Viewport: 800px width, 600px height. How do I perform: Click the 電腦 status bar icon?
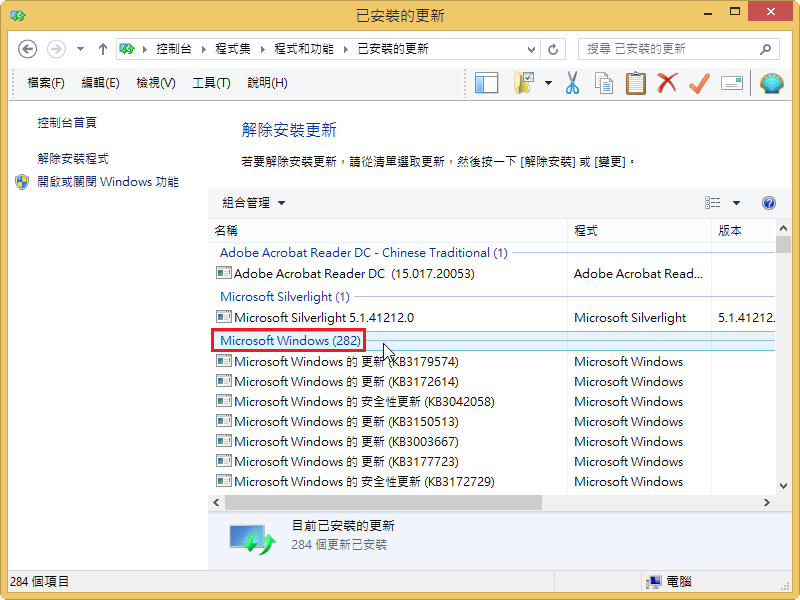[x=654, y=582]
